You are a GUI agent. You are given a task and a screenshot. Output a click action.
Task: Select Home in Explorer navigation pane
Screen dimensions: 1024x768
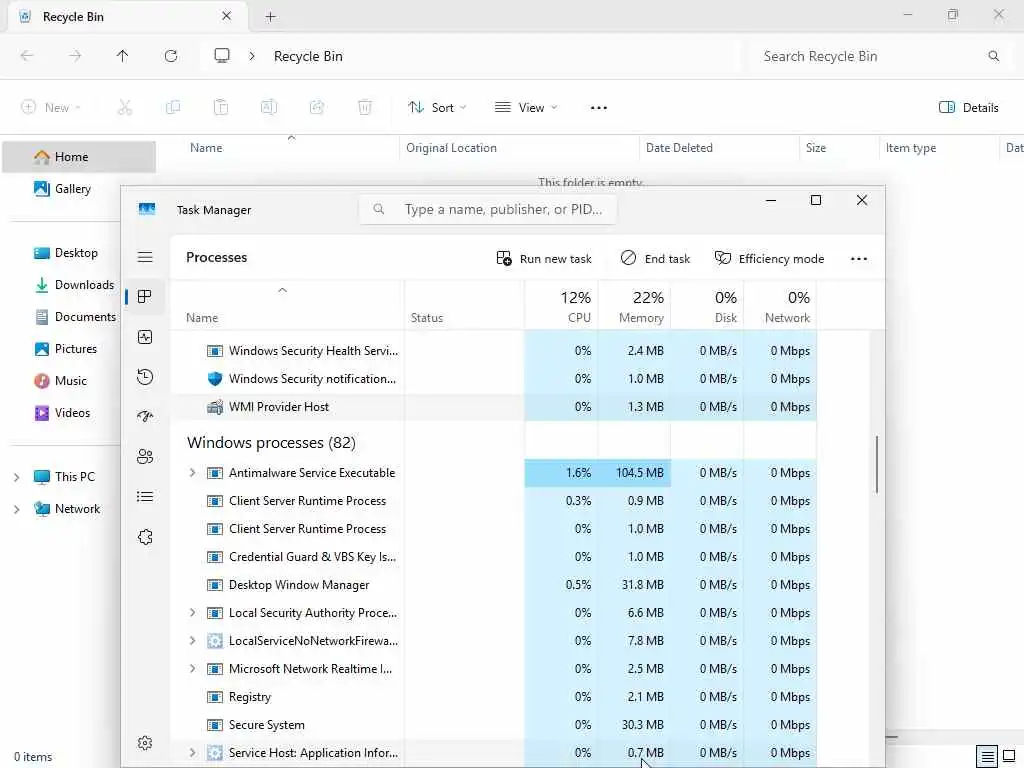click(79, 157)
